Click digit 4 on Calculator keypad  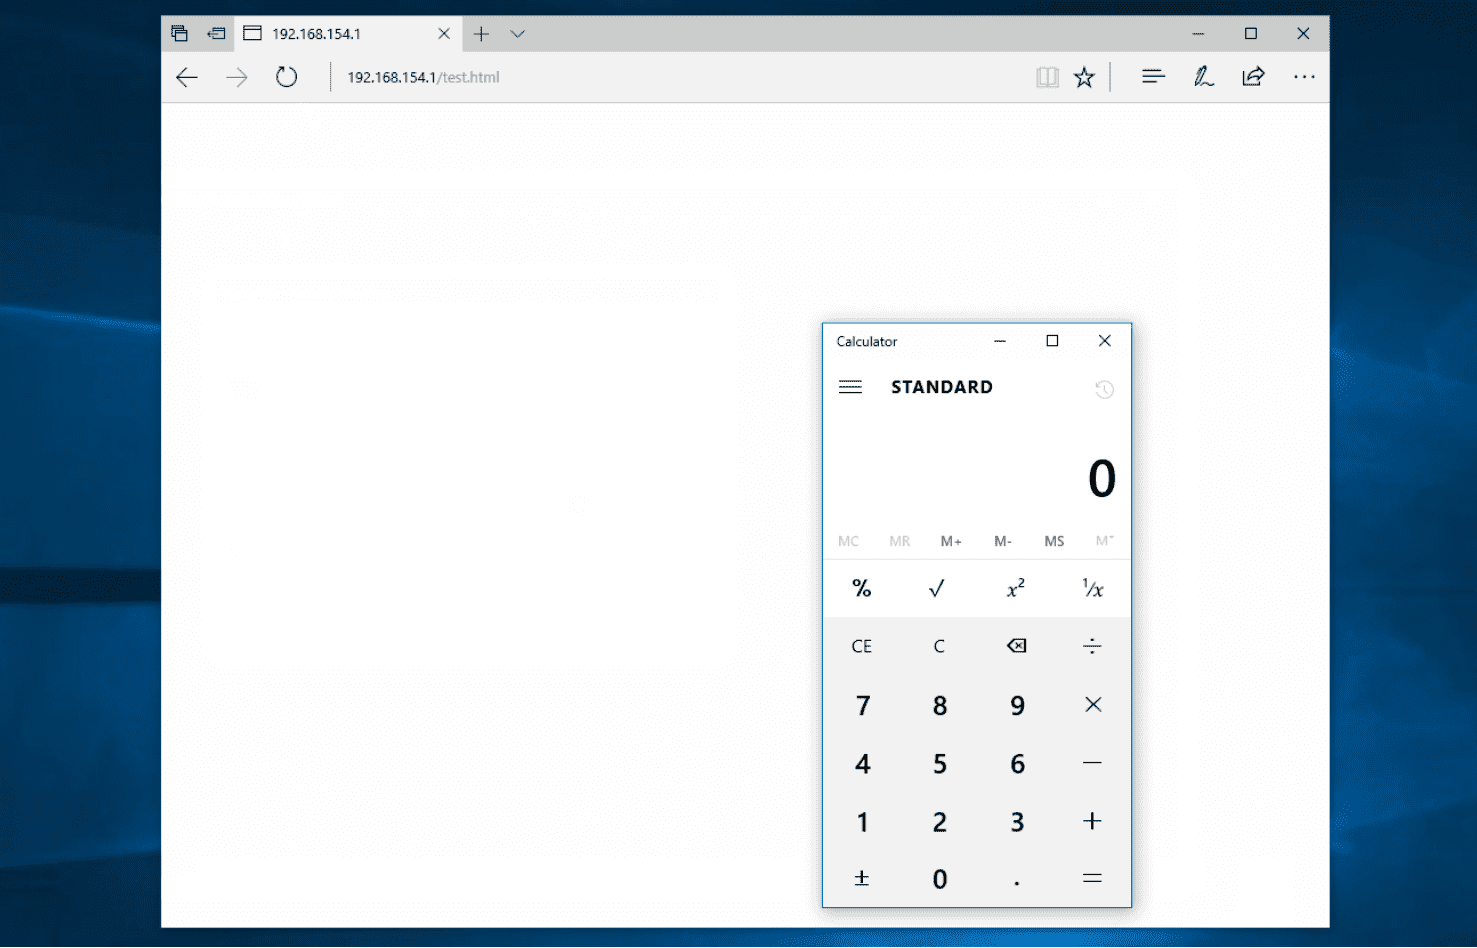point(861,763)
